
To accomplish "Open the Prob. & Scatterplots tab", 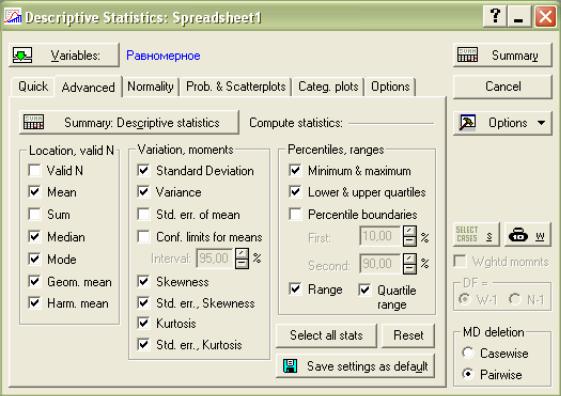I will [x=236, y=87].
